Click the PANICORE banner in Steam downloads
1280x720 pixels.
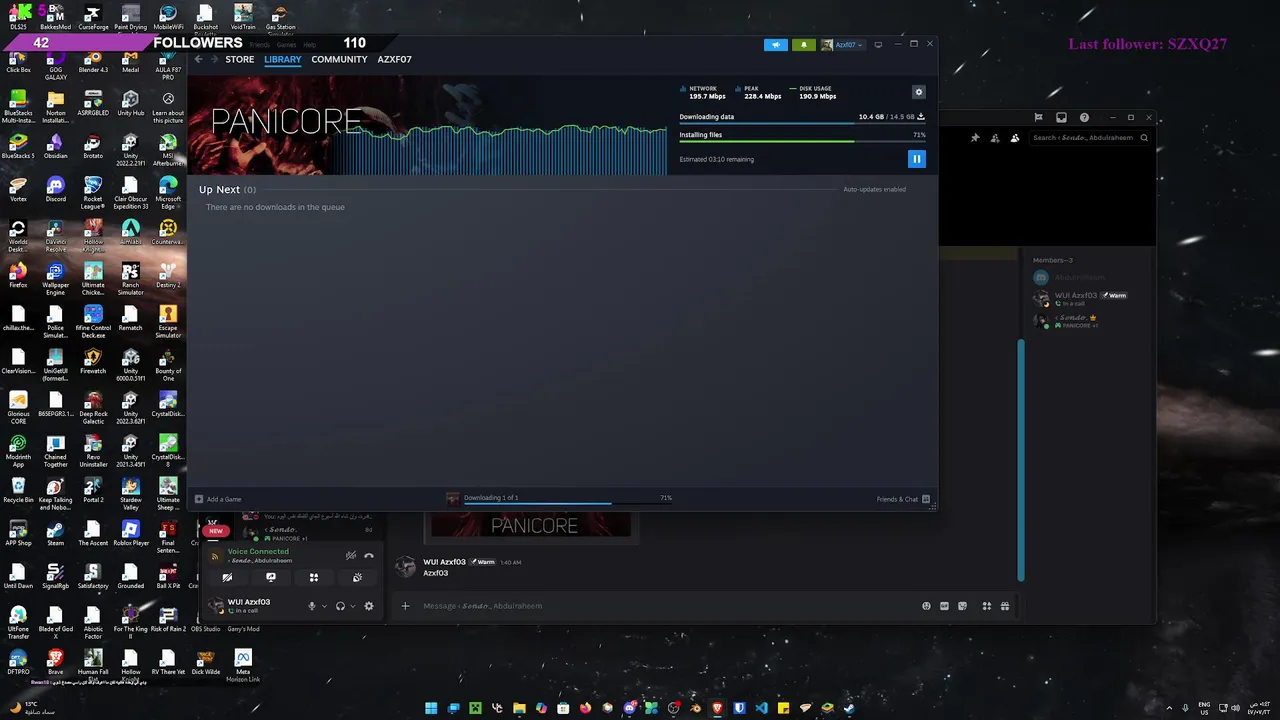(426, 125)
